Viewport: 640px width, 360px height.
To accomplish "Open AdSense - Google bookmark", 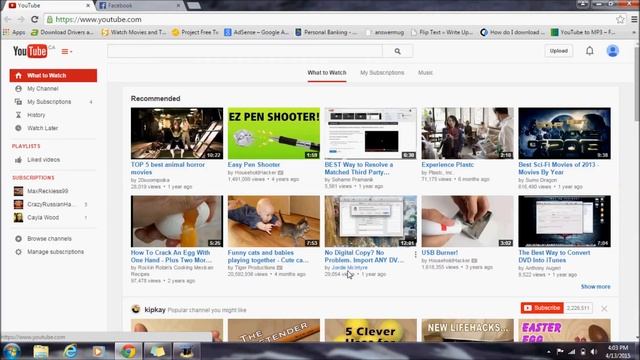I will [256, 32].
